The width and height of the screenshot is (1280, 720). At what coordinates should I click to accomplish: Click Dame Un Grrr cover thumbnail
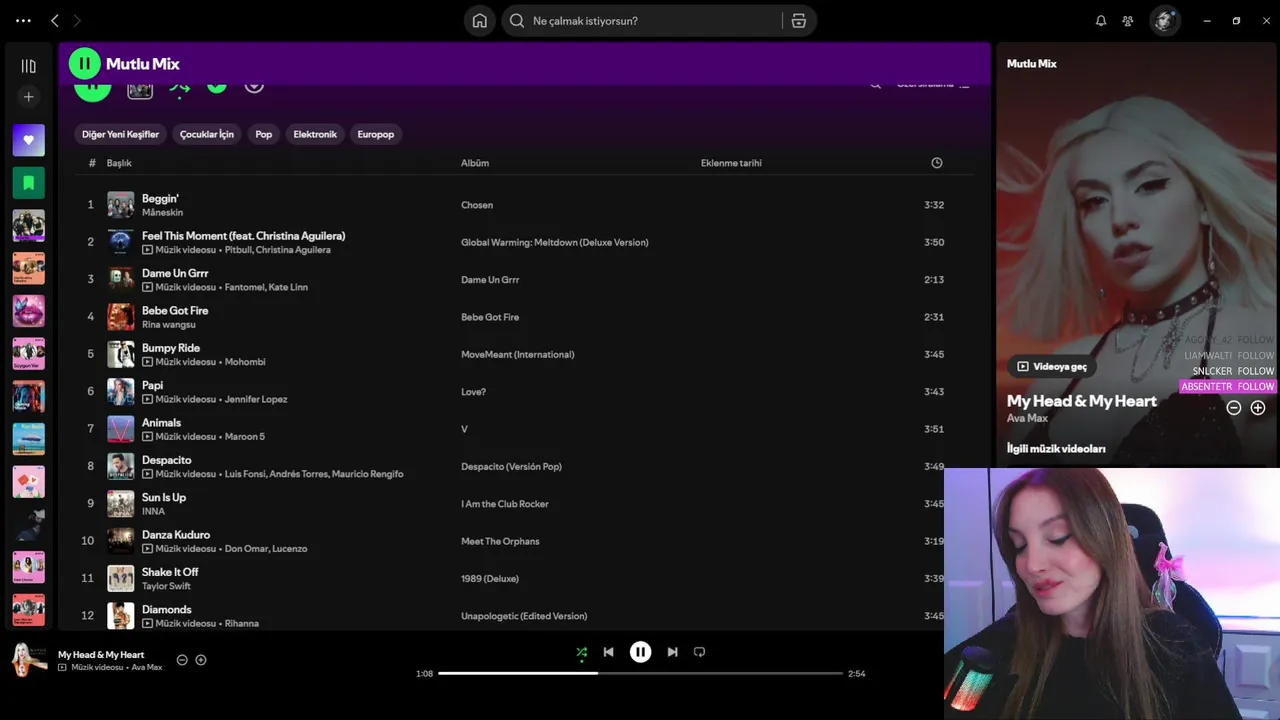121,280
